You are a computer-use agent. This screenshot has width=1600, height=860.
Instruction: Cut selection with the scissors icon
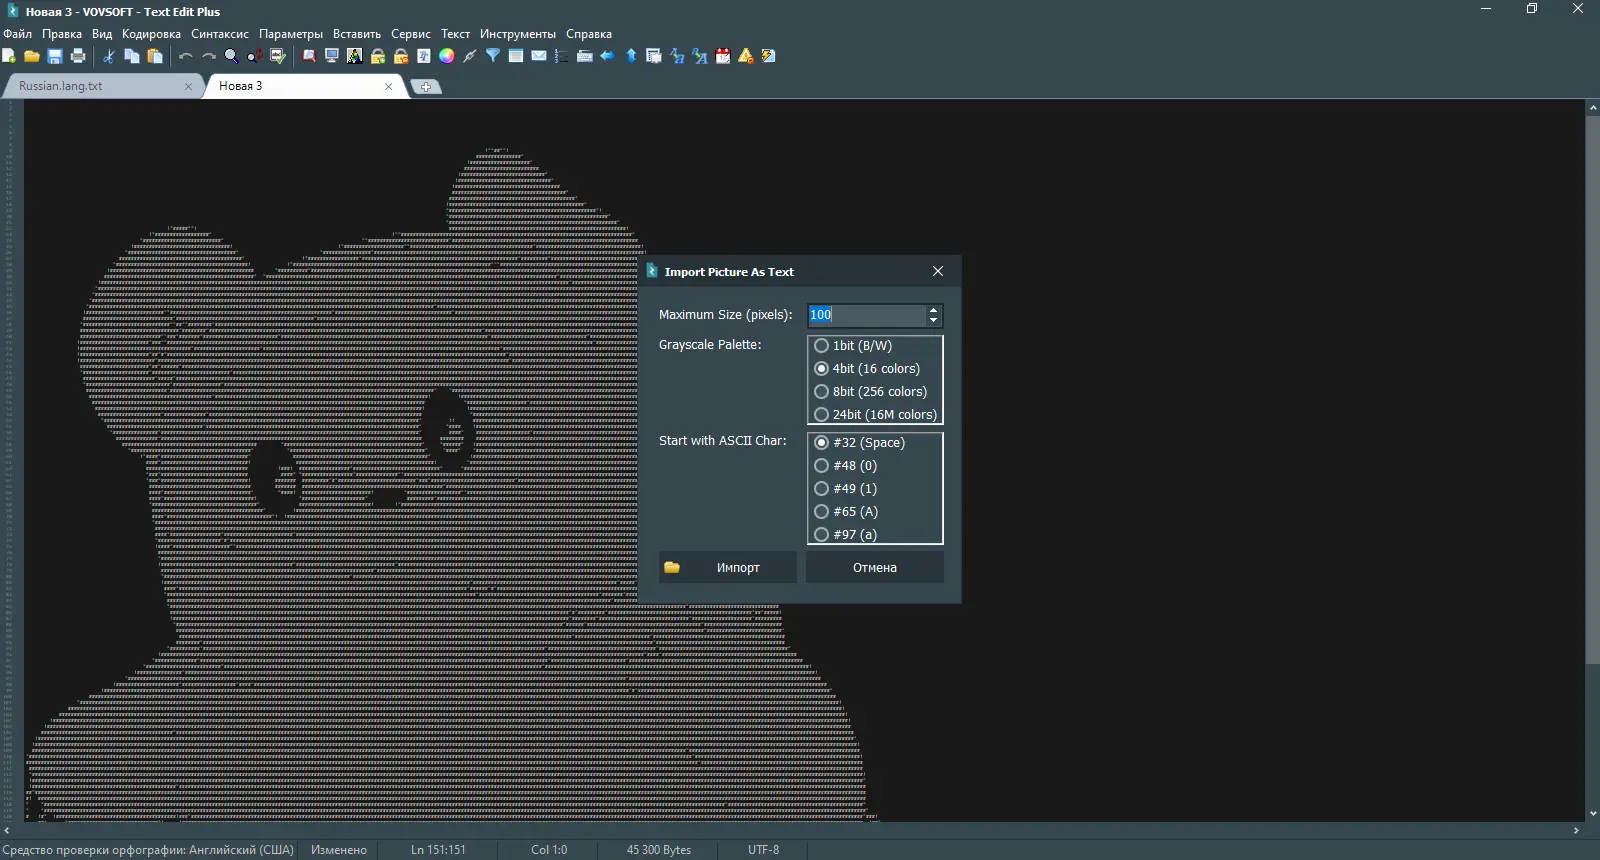click(109, 56)
